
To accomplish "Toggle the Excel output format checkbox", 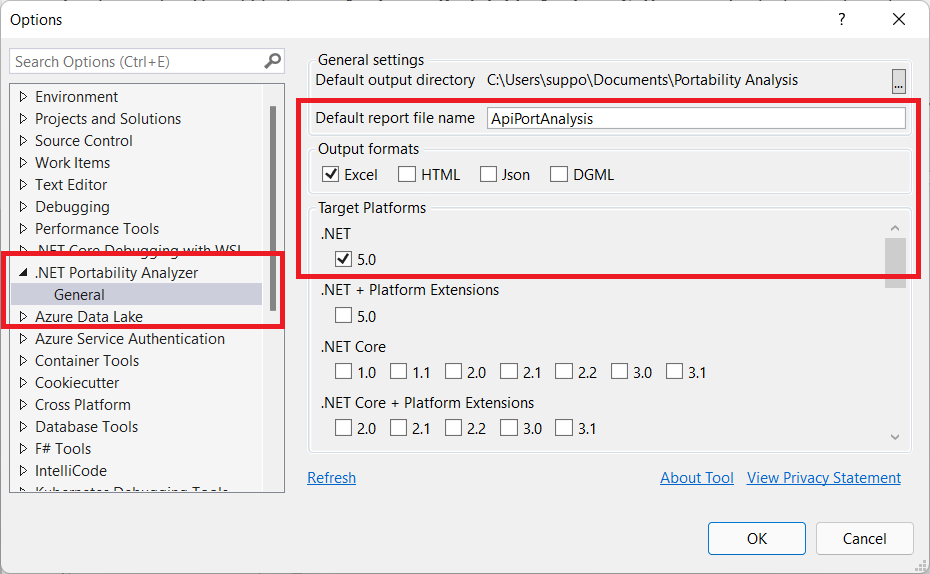I will coord(330,174).
